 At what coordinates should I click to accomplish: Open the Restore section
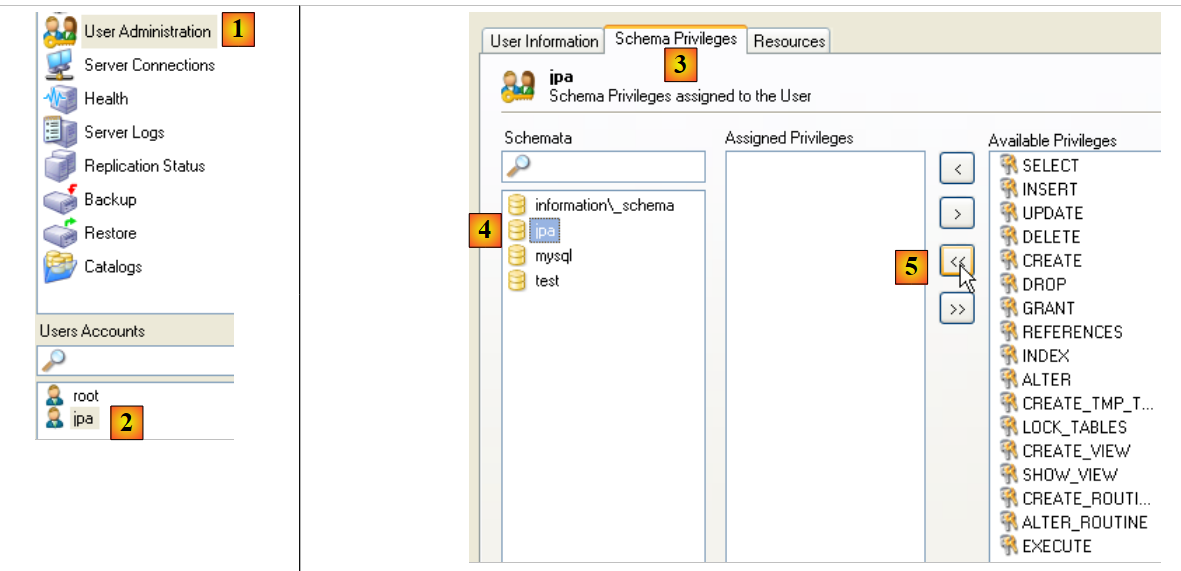109,233
